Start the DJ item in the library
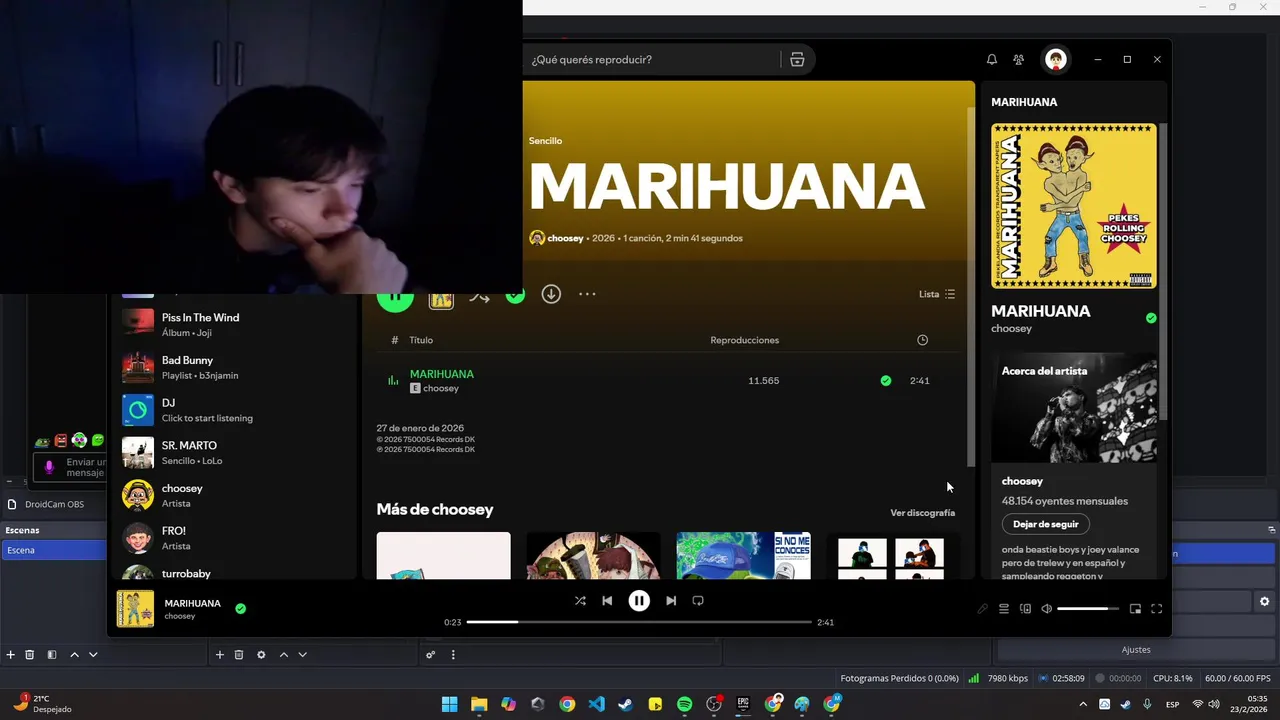 click(x=233, y=410)
